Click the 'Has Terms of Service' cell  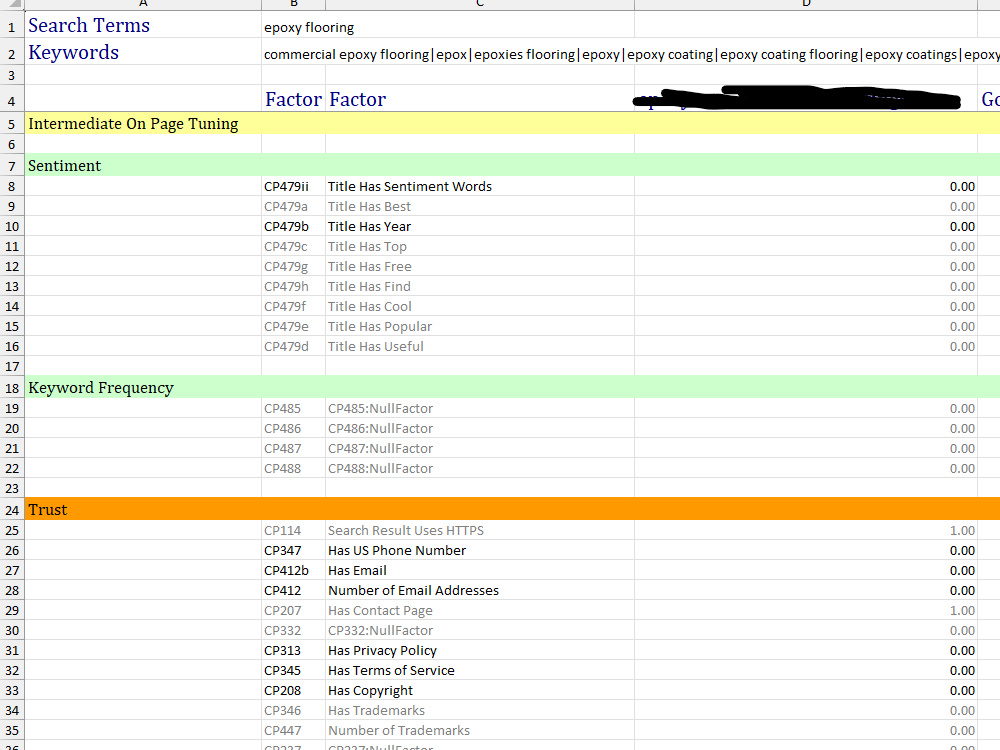tap(480, 670)
